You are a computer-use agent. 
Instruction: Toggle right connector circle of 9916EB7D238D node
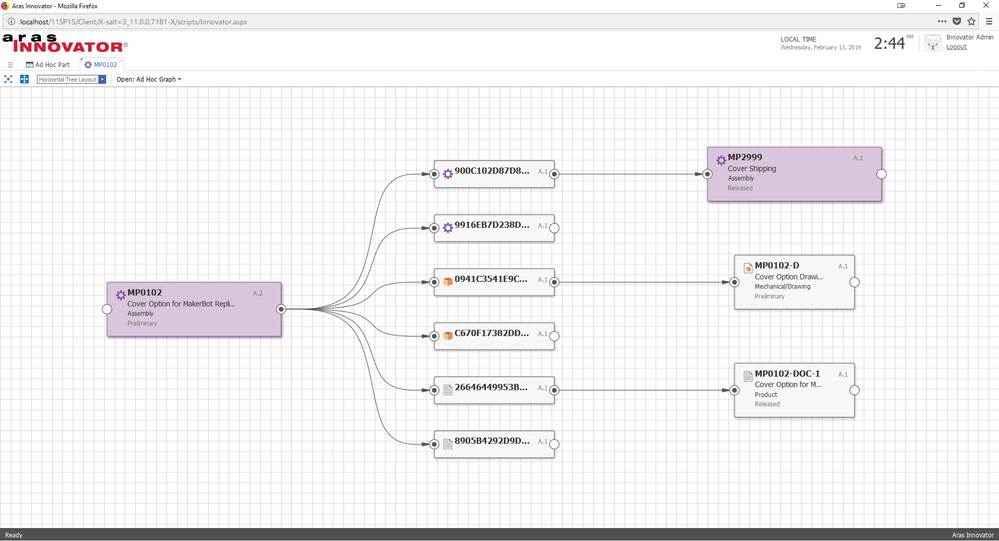(x=554, y=228)
